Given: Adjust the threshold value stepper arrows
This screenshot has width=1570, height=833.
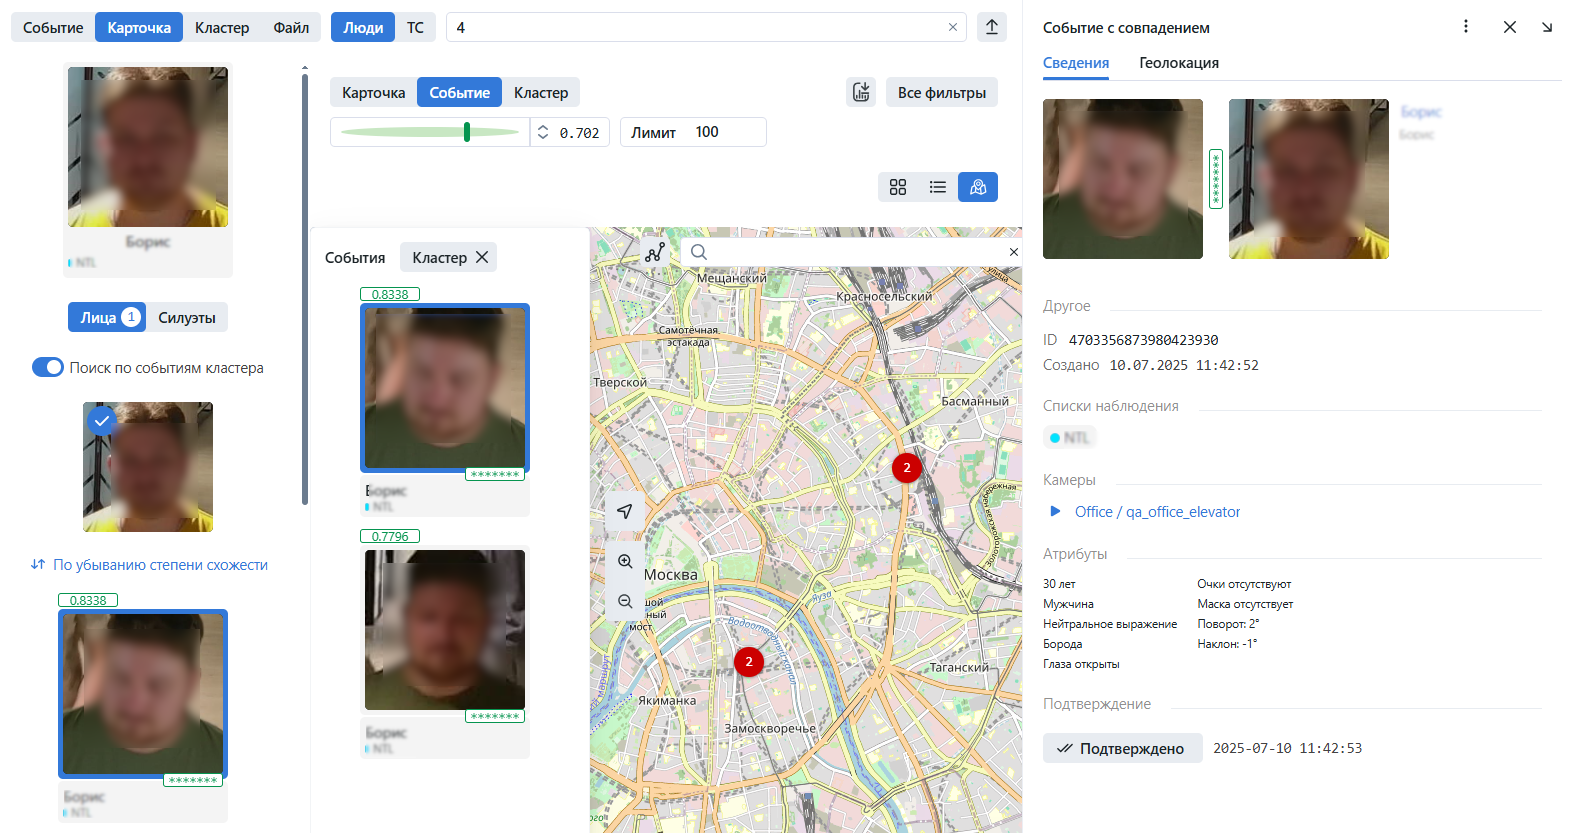Looking at the screenshot, I should (x=543, y=132).
